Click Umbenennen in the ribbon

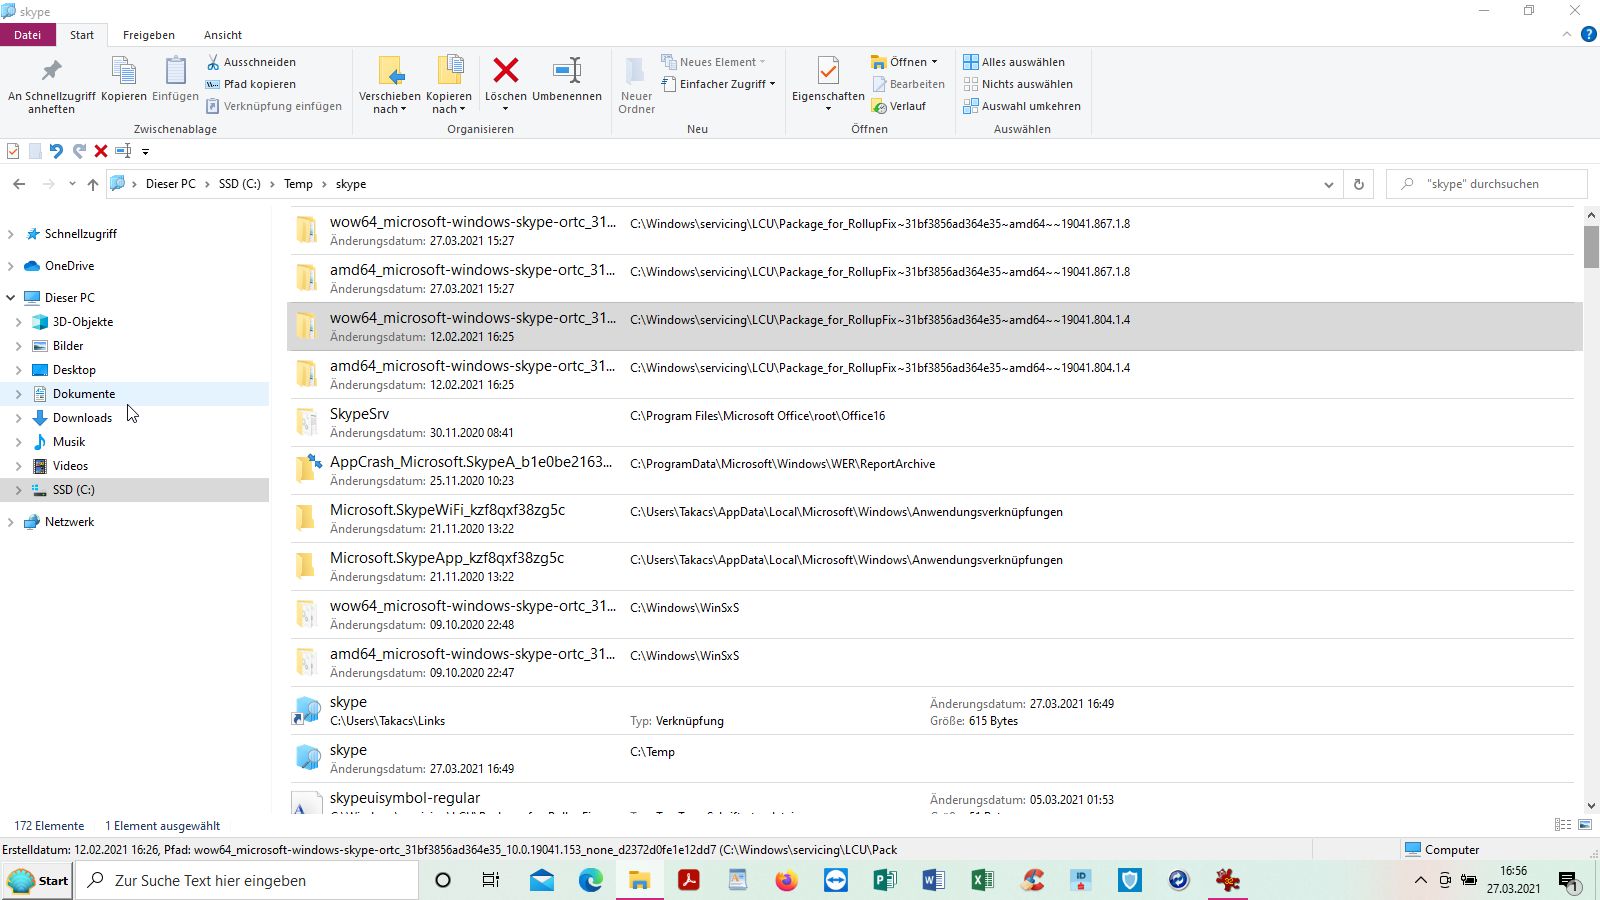tap(567, 80)
